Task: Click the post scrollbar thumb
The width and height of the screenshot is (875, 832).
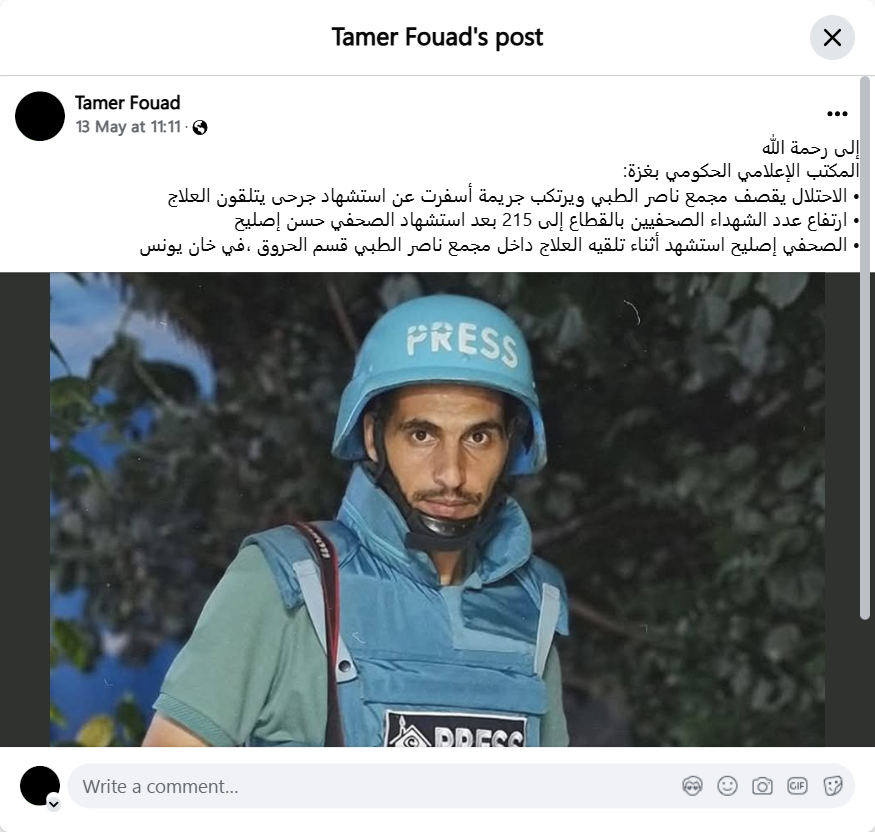Action: coord(865,348)
